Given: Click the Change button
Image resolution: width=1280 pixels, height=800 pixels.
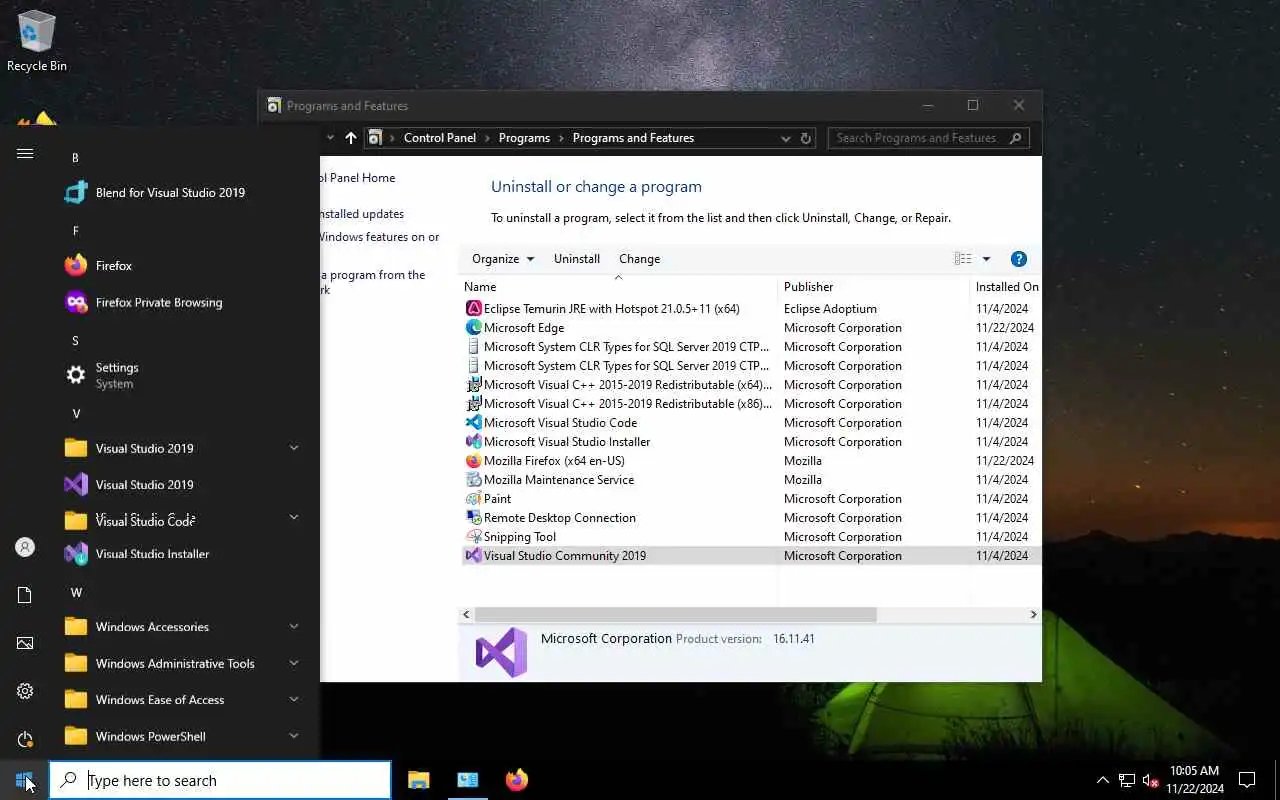Looking at the screenshot, I should 640,259.
